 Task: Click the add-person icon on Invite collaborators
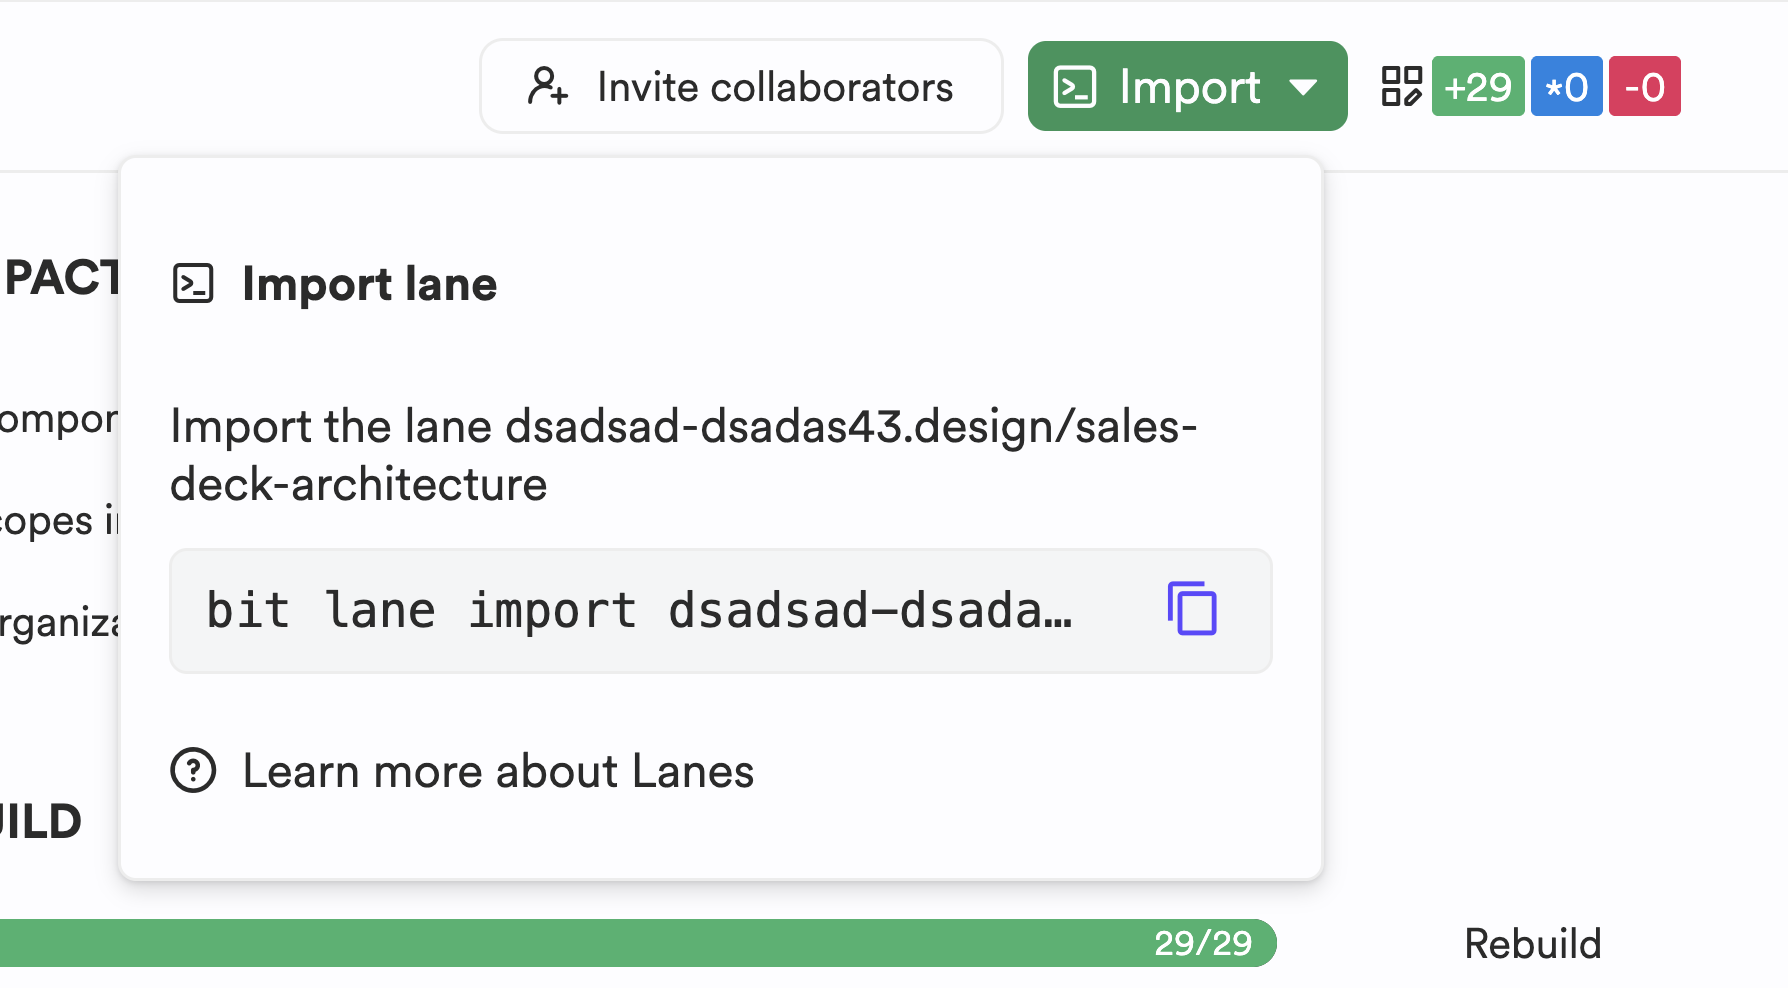pos(547,86)
